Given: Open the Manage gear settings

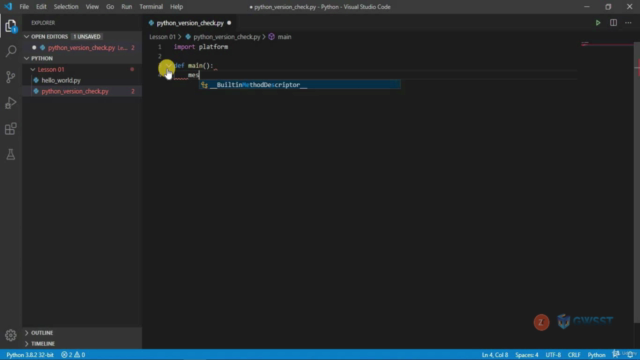Looking at the screenshot, I should tap(11, 335).
